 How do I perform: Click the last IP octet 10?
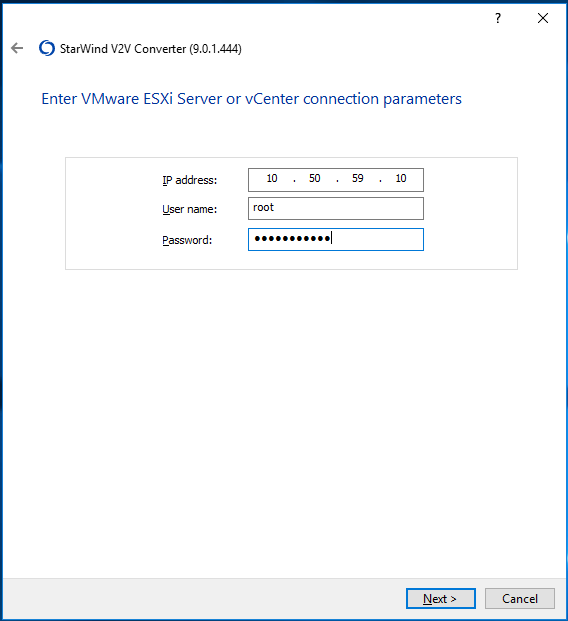coord(401,179)
